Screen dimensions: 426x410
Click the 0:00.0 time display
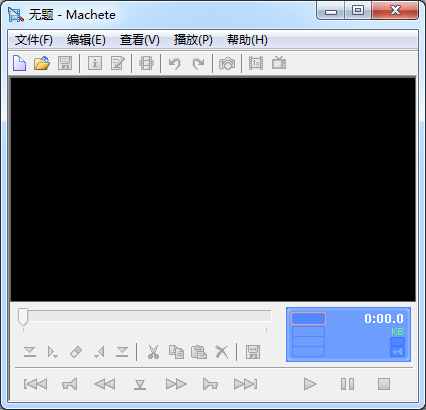click(x=384, y=319)
